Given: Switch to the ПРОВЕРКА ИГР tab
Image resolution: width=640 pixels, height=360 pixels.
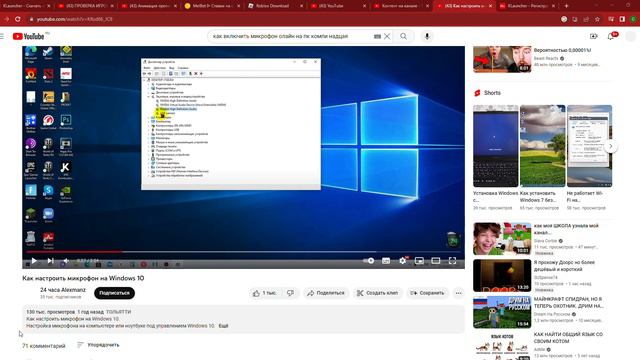Looking at the screenshot, I should point(86,6).
